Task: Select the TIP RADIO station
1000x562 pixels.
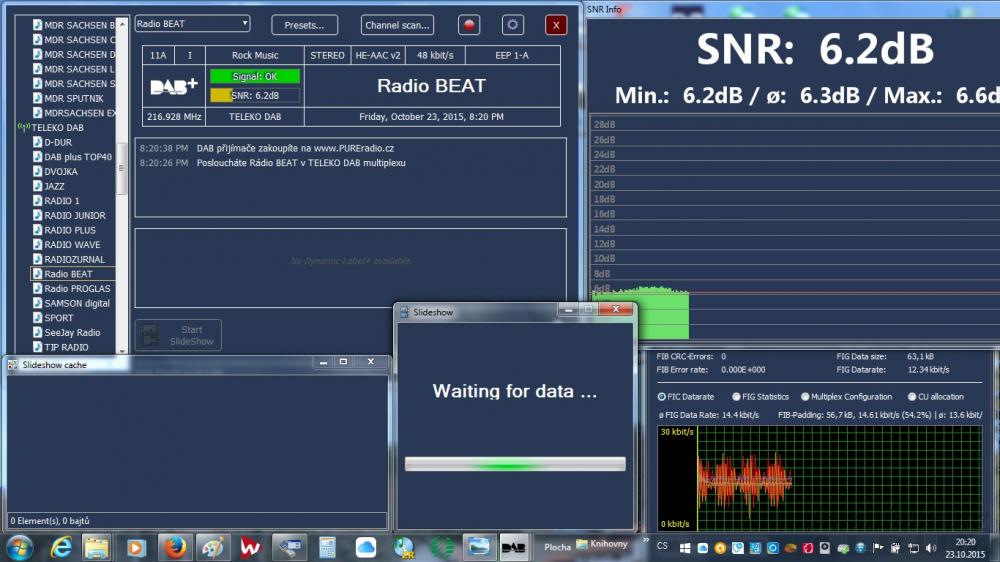Action: coord(61,348)
